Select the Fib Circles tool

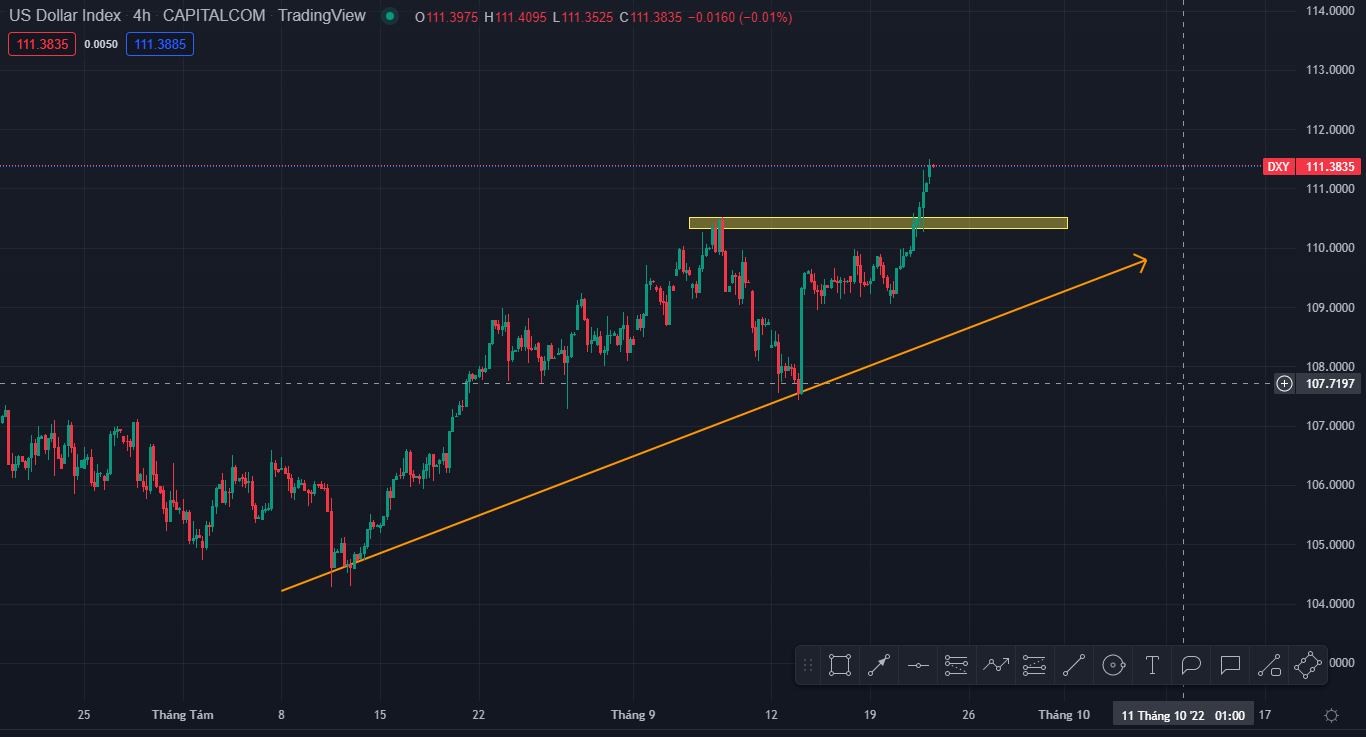tap(1113, 665)
